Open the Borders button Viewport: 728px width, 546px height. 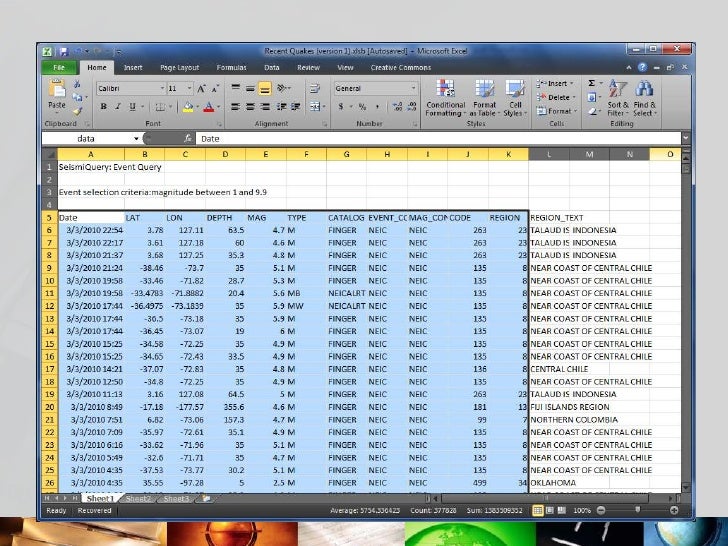160,107
